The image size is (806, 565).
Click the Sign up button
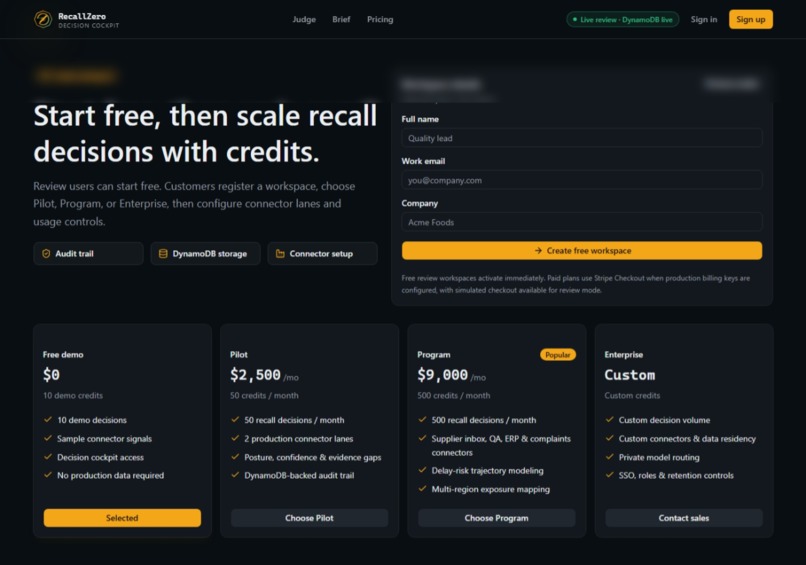click(750, 20)
